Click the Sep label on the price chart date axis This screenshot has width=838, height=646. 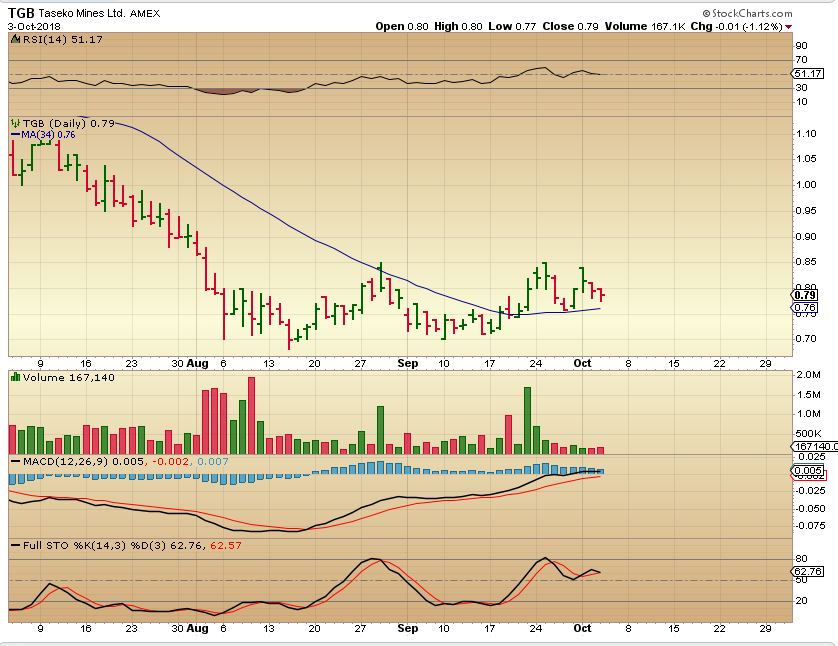click(x=406, y=364)
